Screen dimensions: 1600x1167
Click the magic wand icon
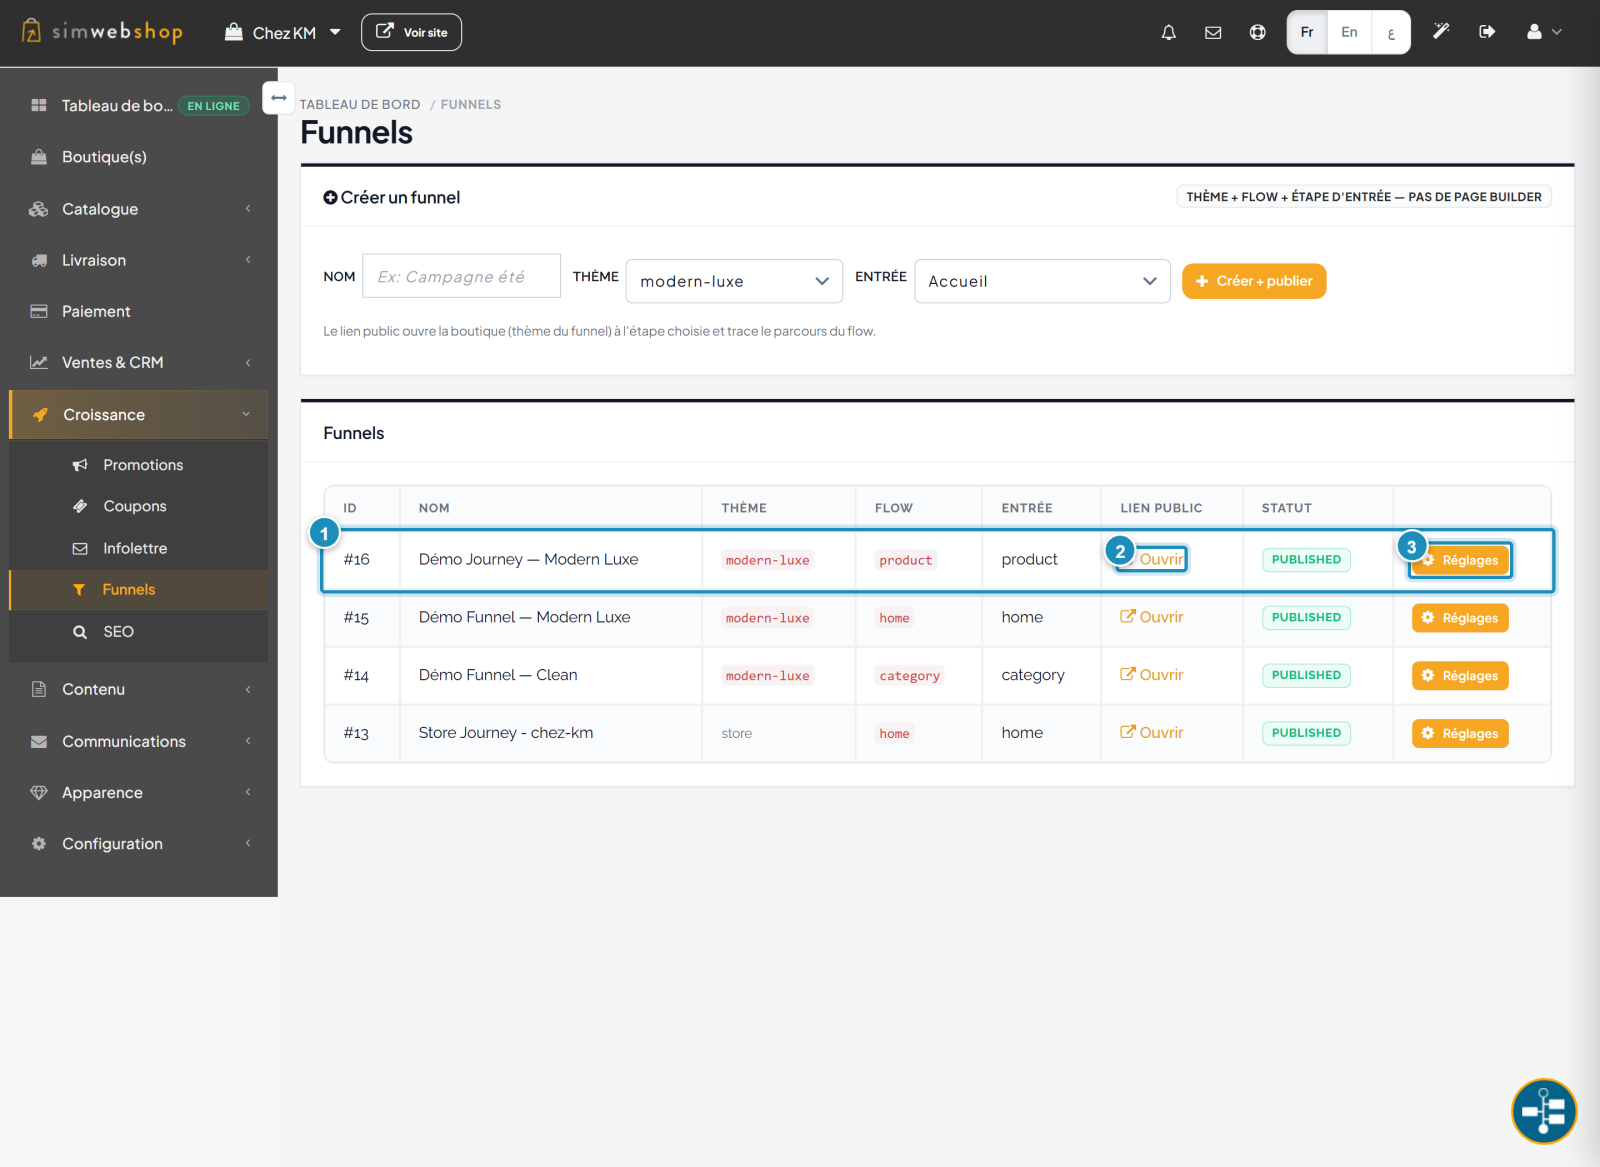1441,32
